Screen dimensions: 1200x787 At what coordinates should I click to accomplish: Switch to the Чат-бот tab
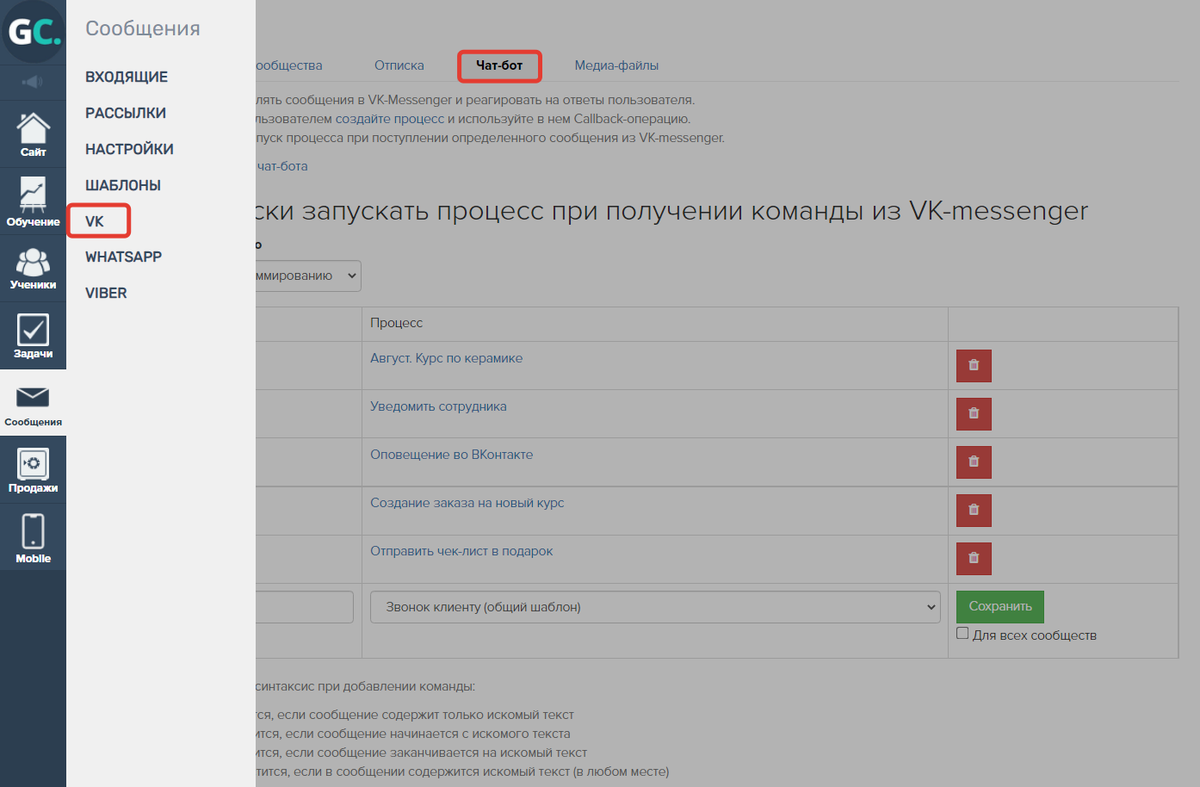[499, 66]
